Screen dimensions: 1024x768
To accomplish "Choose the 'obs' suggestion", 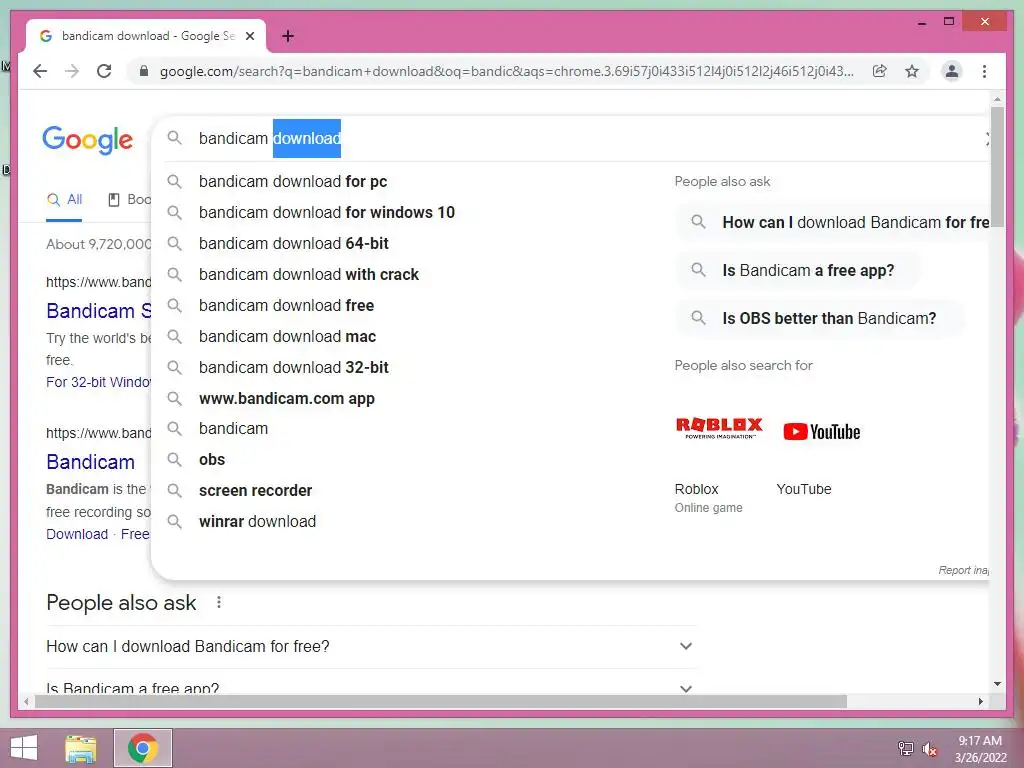I will [x=212, y=460].
